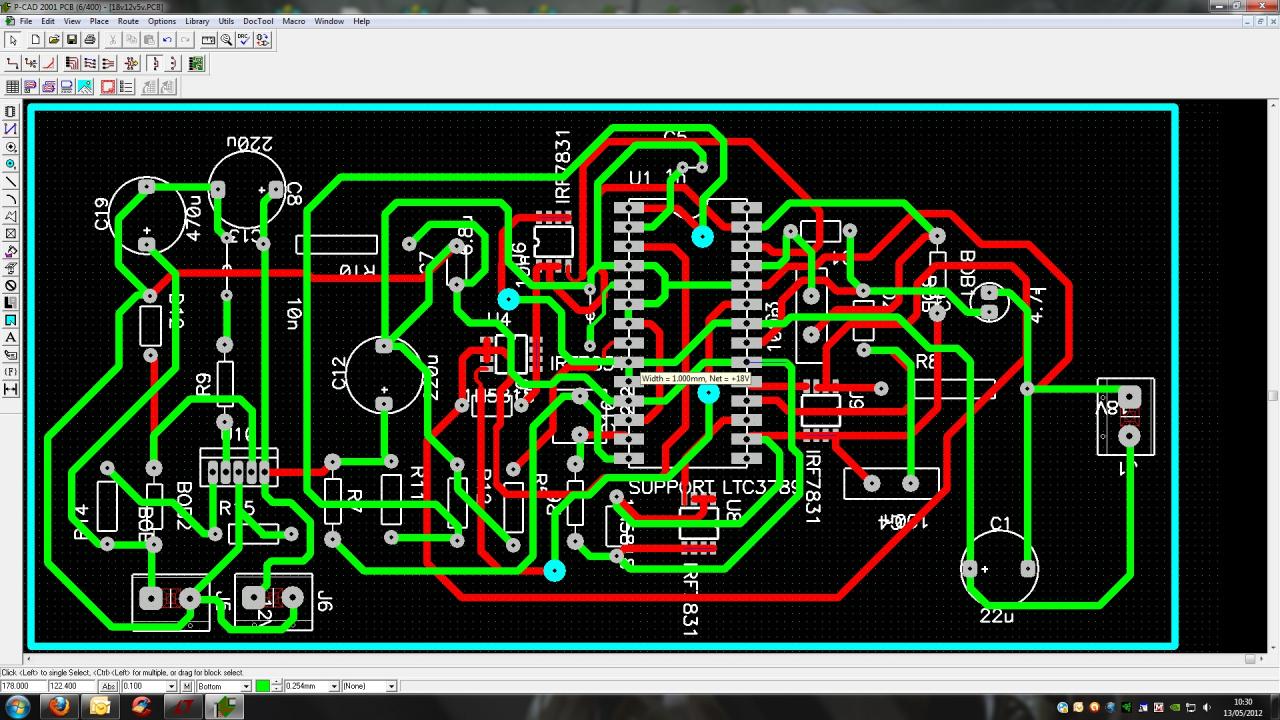Select the Place Polygon tool
Viewport: 1280px width, 720px height.
pyautogui.click(x=11, y=216)
